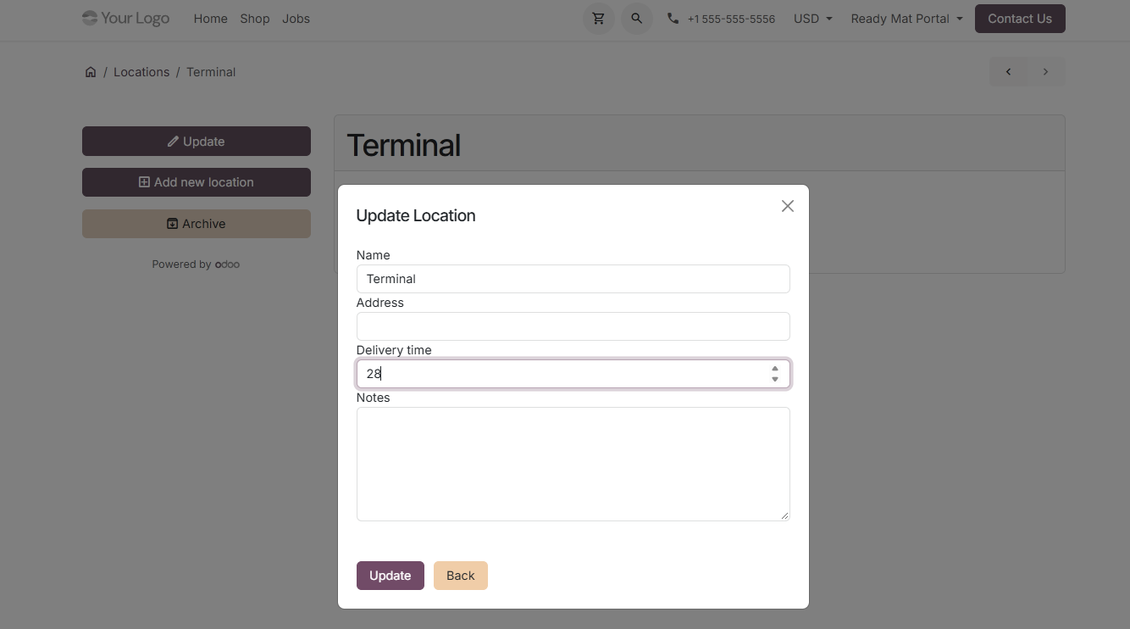Click the Archive button

click(x=196, y=224)
